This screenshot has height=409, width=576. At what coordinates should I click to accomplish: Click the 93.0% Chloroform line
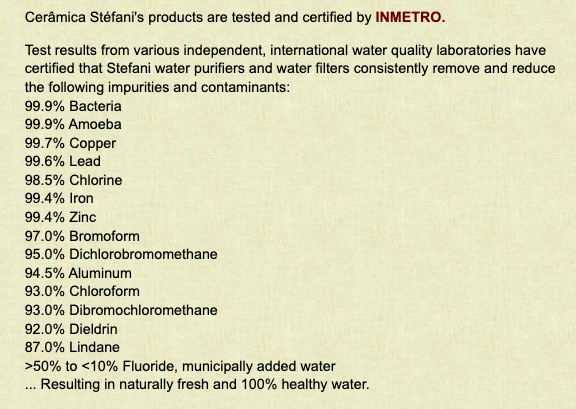[82, 291]
